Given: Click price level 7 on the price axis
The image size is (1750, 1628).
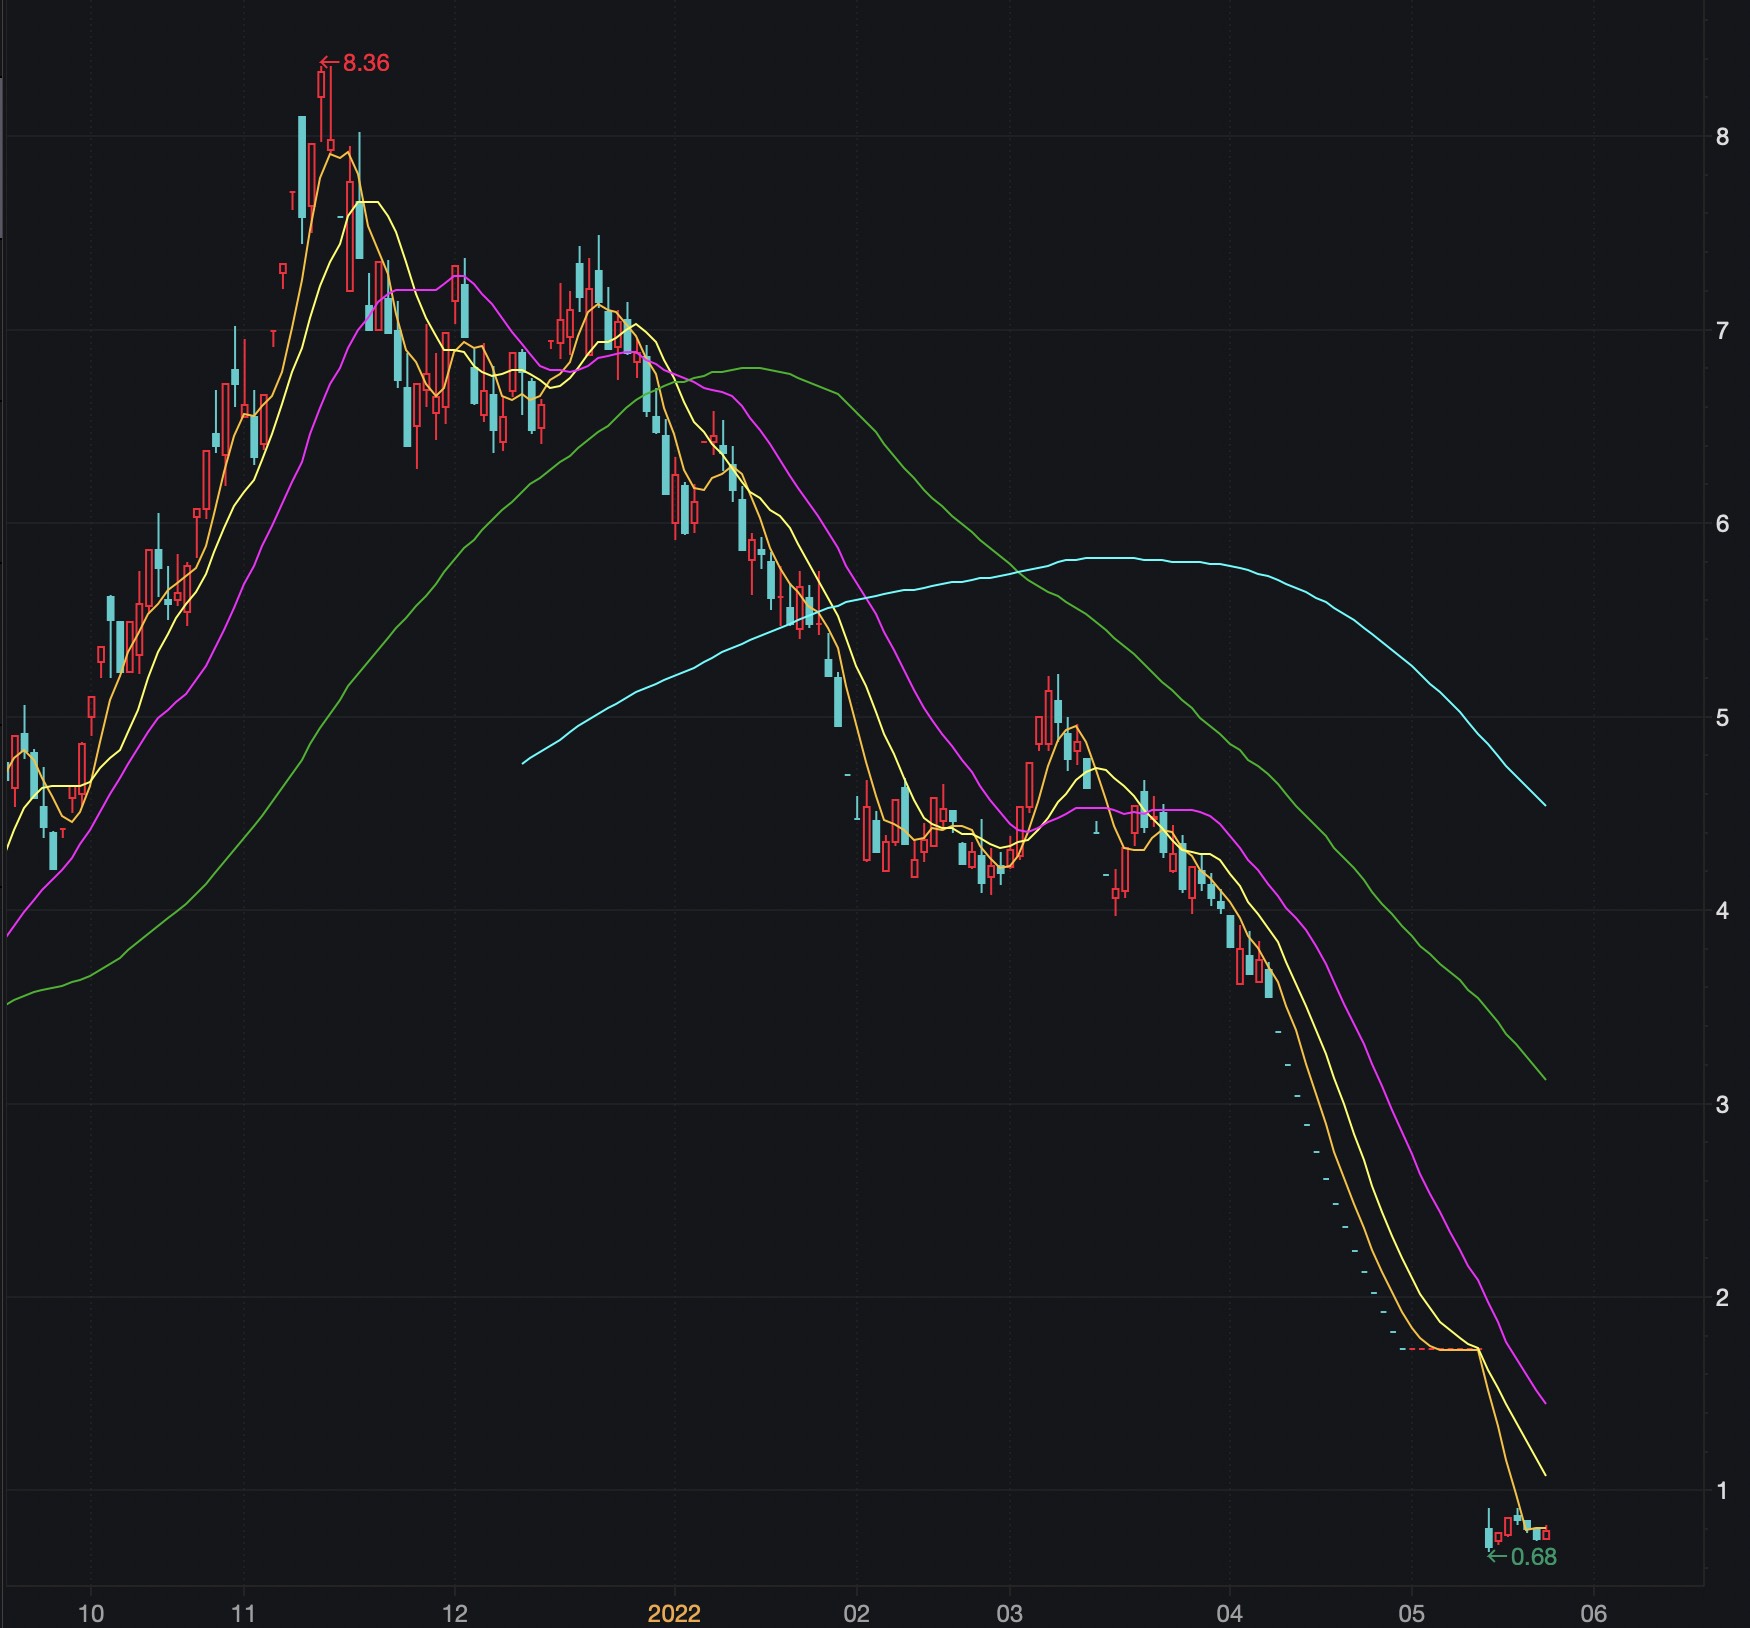Looking at the screenshot, I should 1722,331.
